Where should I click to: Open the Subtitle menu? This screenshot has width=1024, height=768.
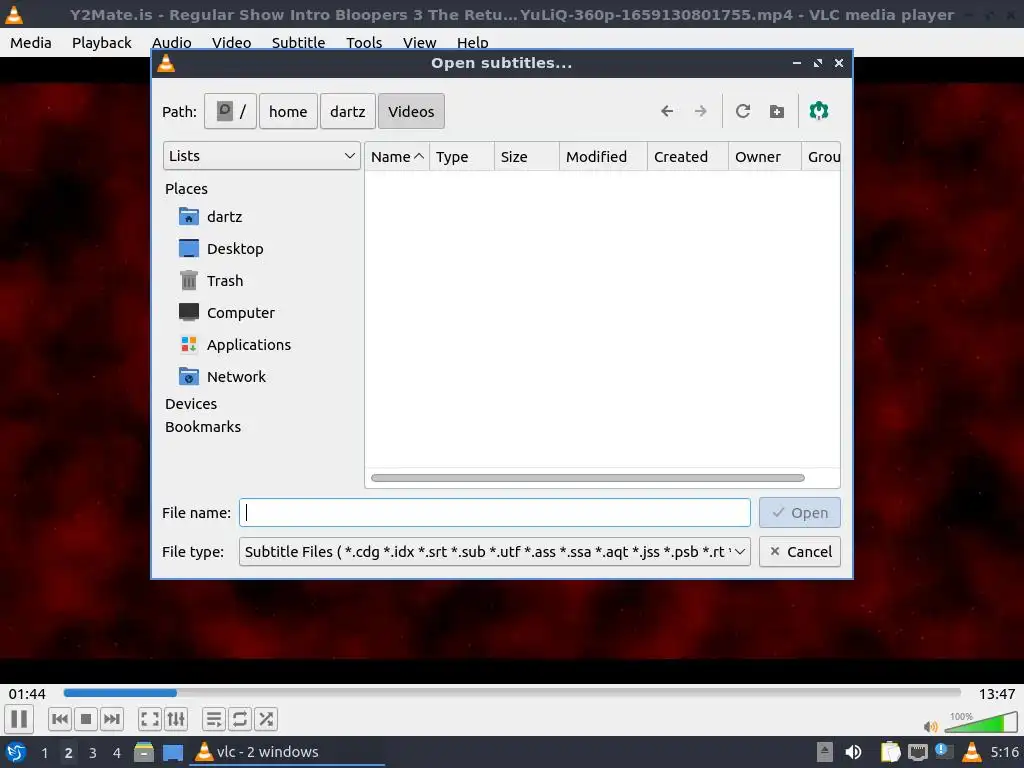tap(298, 42)
